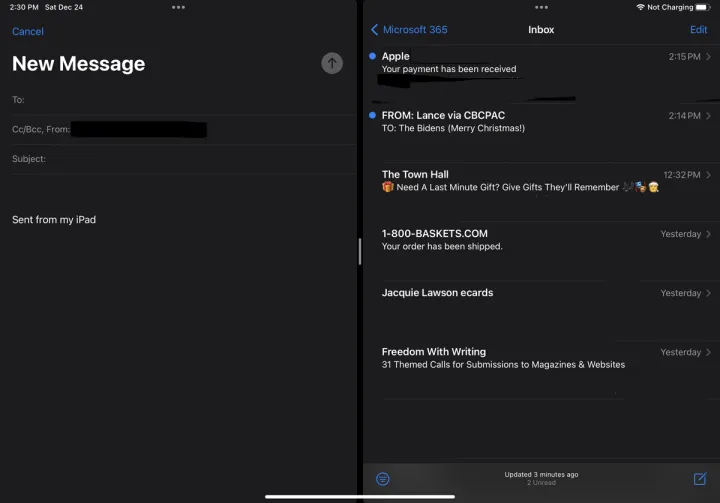
Task: Open multitasking dots above New Message
Action: [178, 7]
